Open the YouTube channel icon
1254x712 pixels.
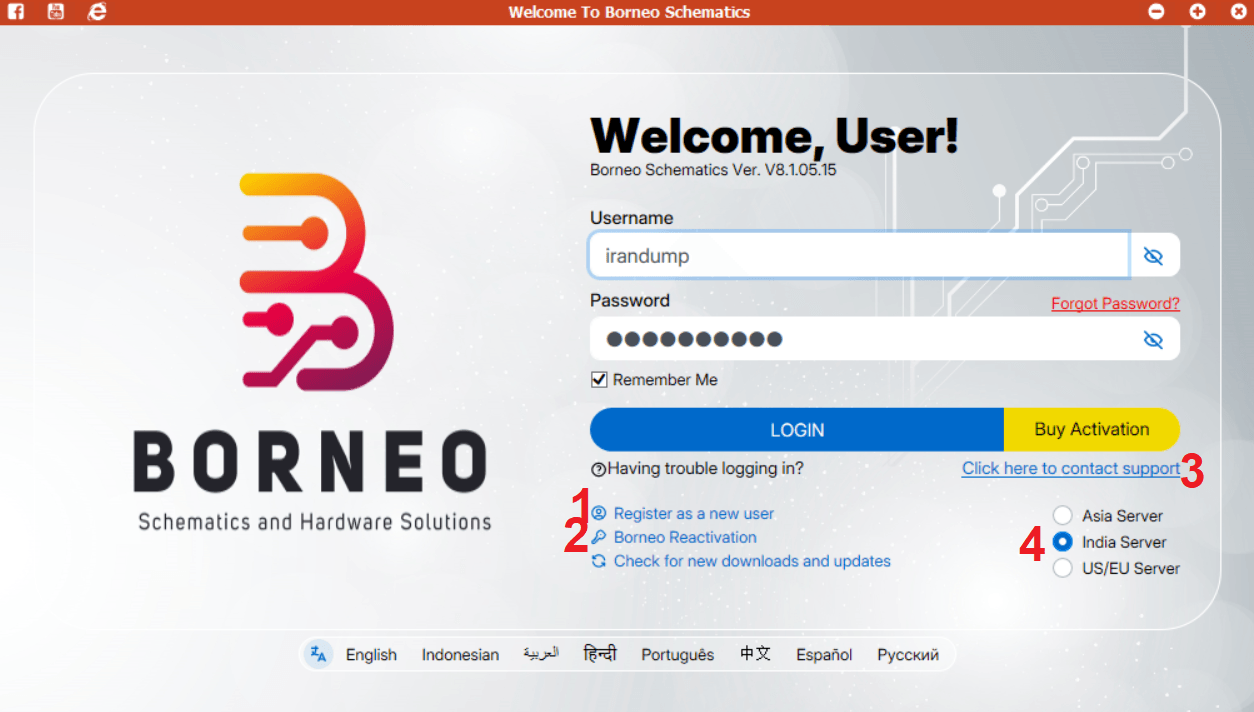[x=56, y=12]
